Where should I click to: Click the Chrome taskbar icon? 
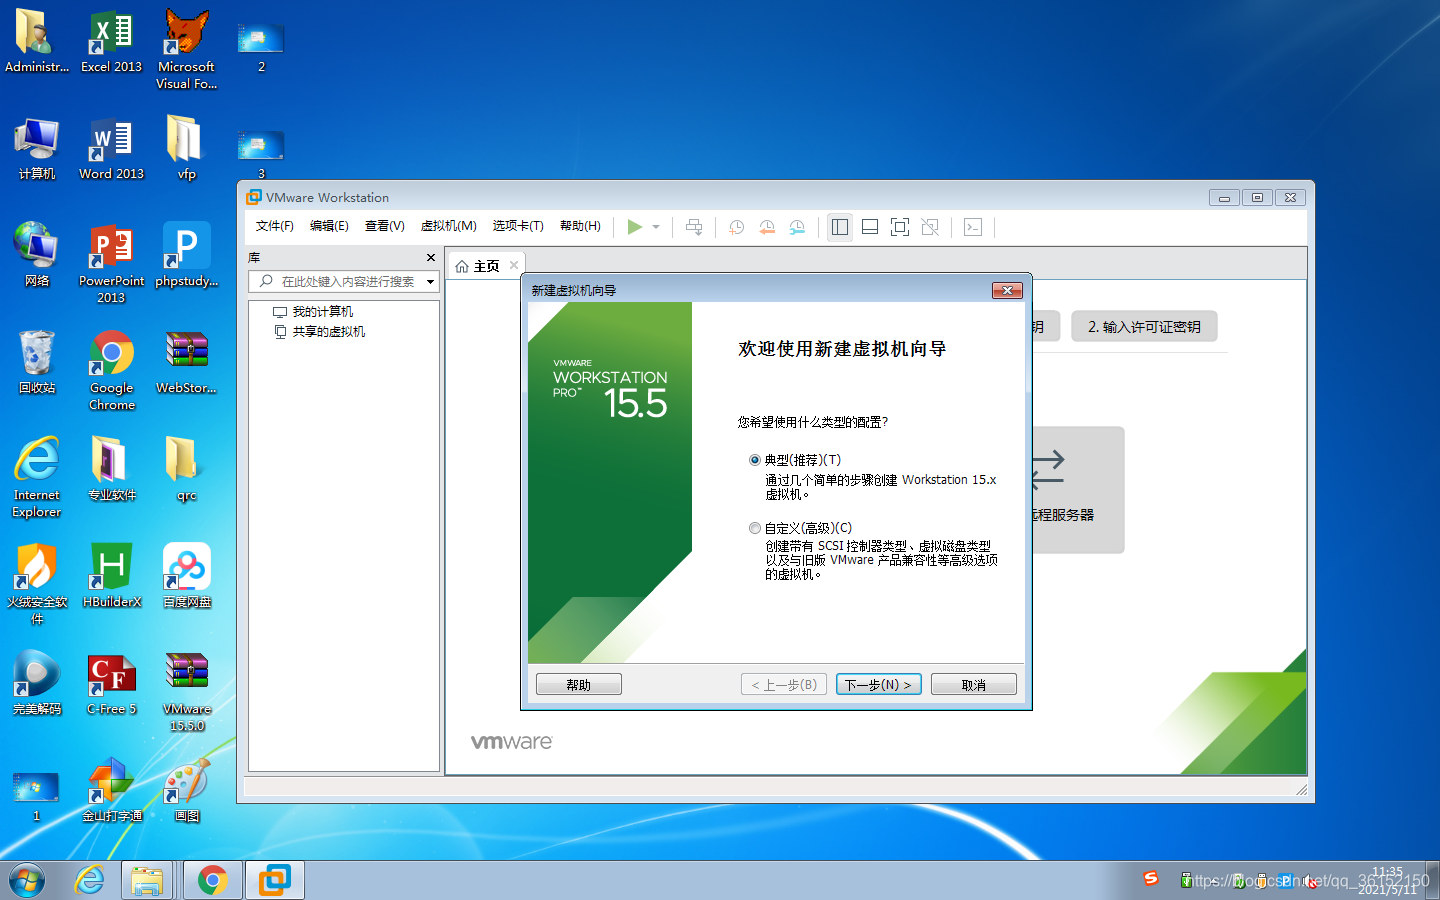[x=212, y=880]
